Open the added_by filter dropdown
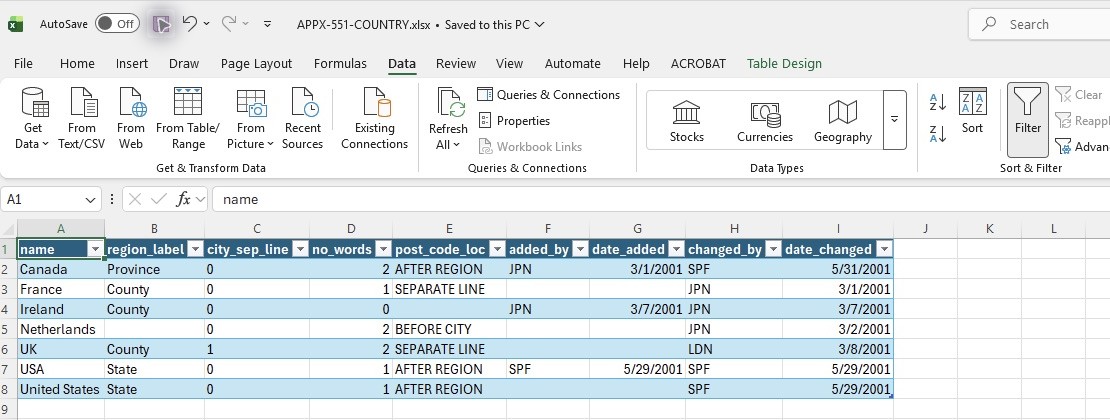Image resolution: width=1110 pixels, height=420 pixels. pyautogui.click(x=580, y=249)
